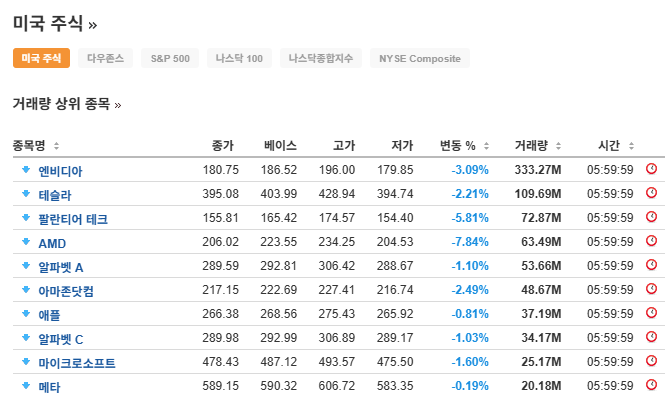669x405 pixels.
Task: Select the 미국 주식 orange tab
Action: [41, 58]
